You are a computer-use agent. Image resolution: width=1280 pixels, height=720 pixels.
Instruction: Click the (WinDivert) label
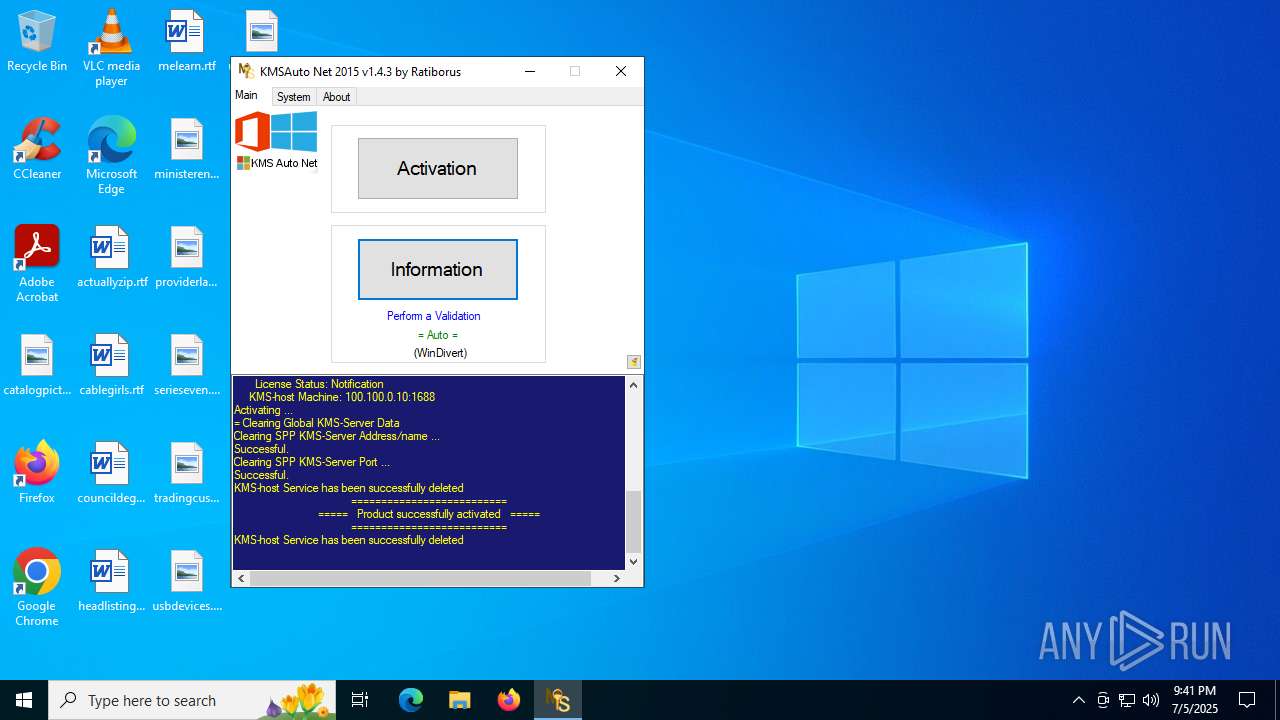440,353
